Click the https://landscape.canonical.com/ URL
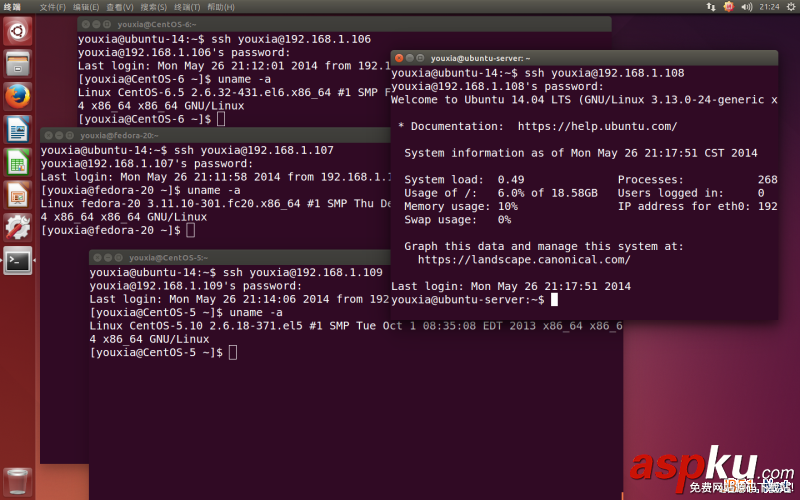The width and height of the screenshot is (800, 500). [x=524, y=260]
